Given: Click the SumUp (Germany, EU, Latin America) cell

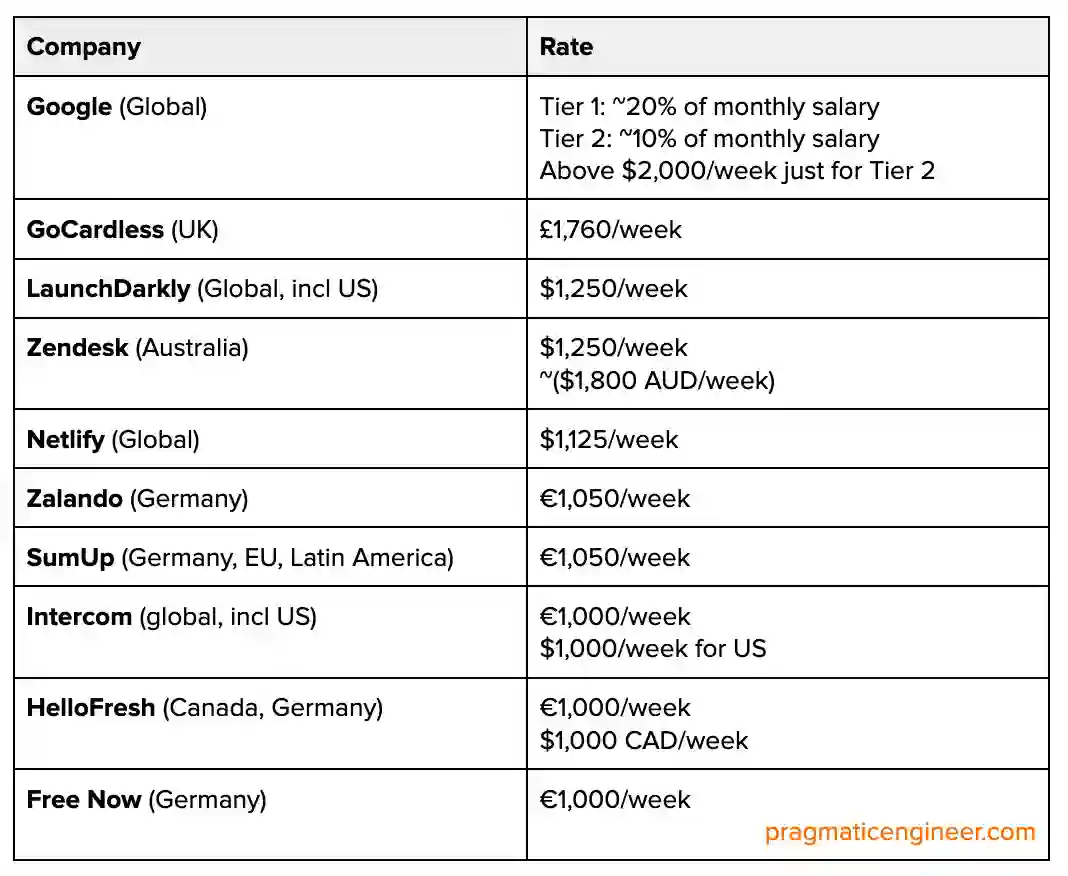Looking at the screenshot, I should [240, 557].
